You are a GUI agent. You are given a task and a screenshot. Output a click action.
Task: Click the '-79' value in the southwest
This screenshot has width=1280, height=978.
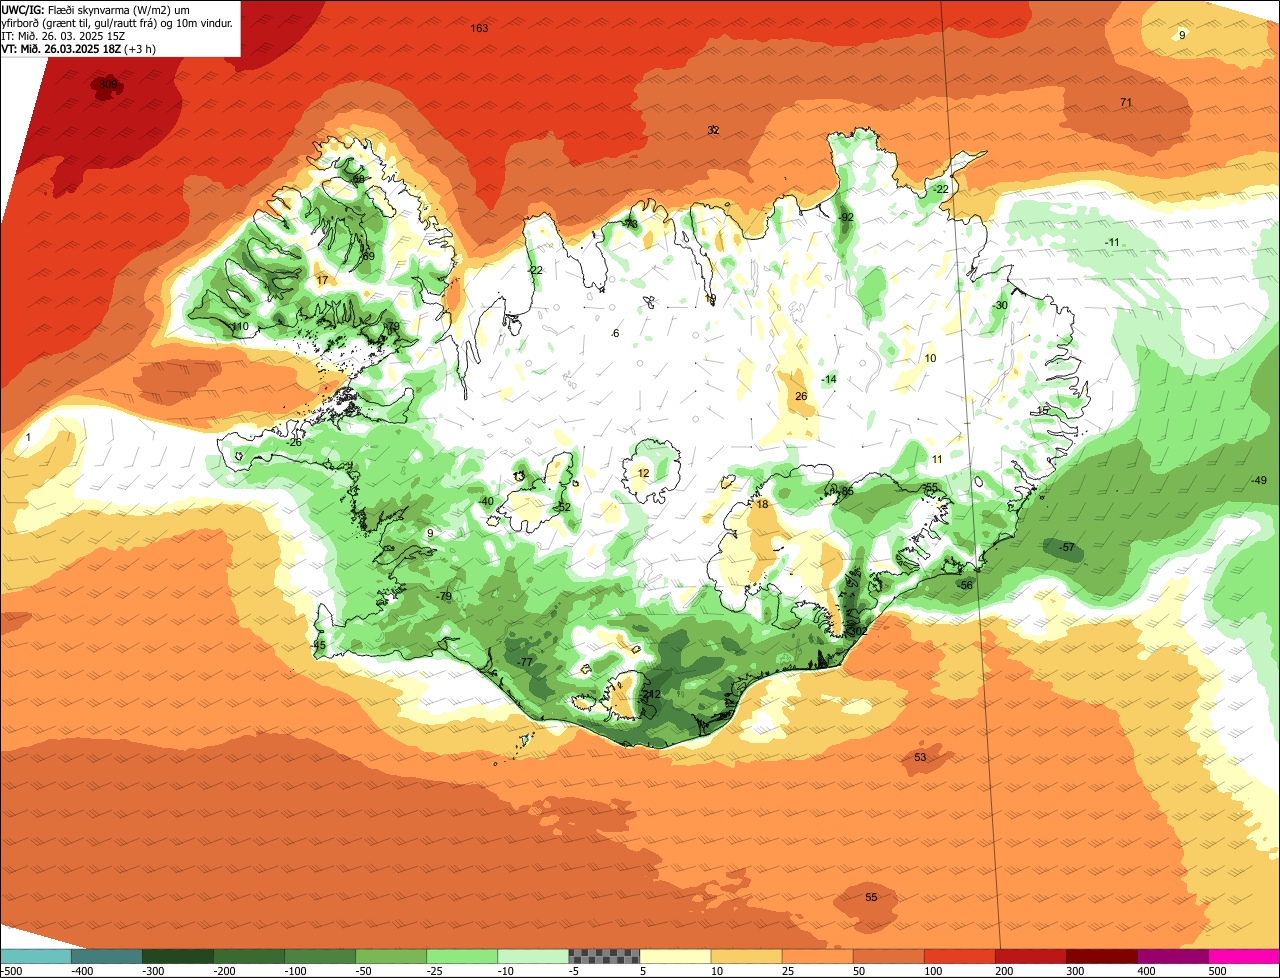pos(444,596)
